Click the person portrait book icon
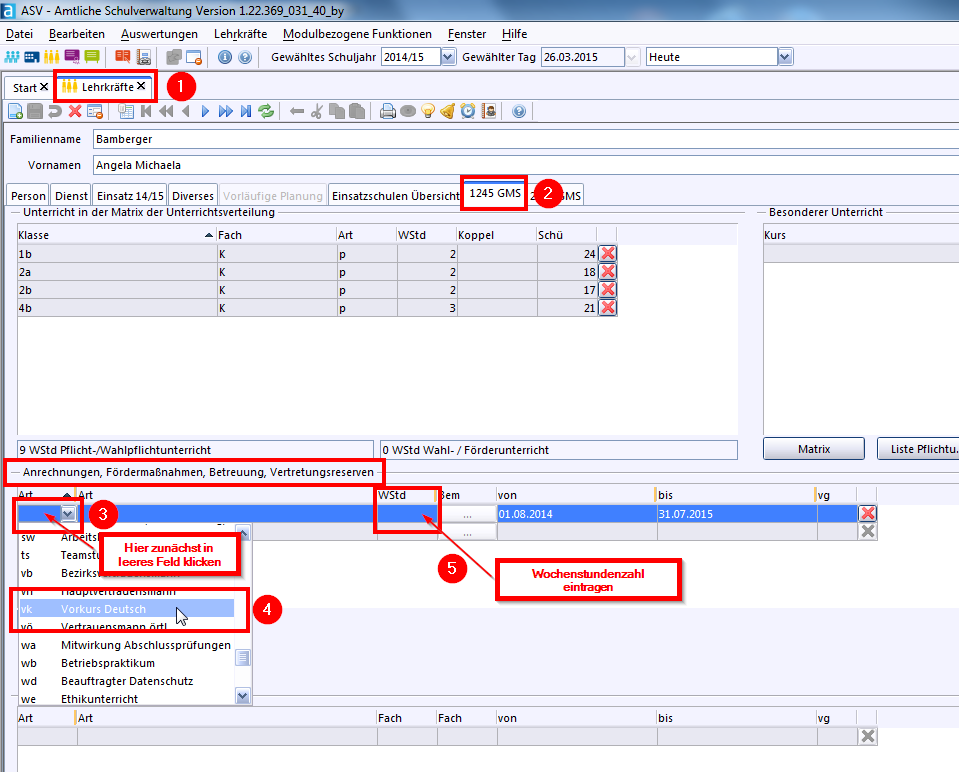This screenshot has height=772, width=959. point(489,111)
